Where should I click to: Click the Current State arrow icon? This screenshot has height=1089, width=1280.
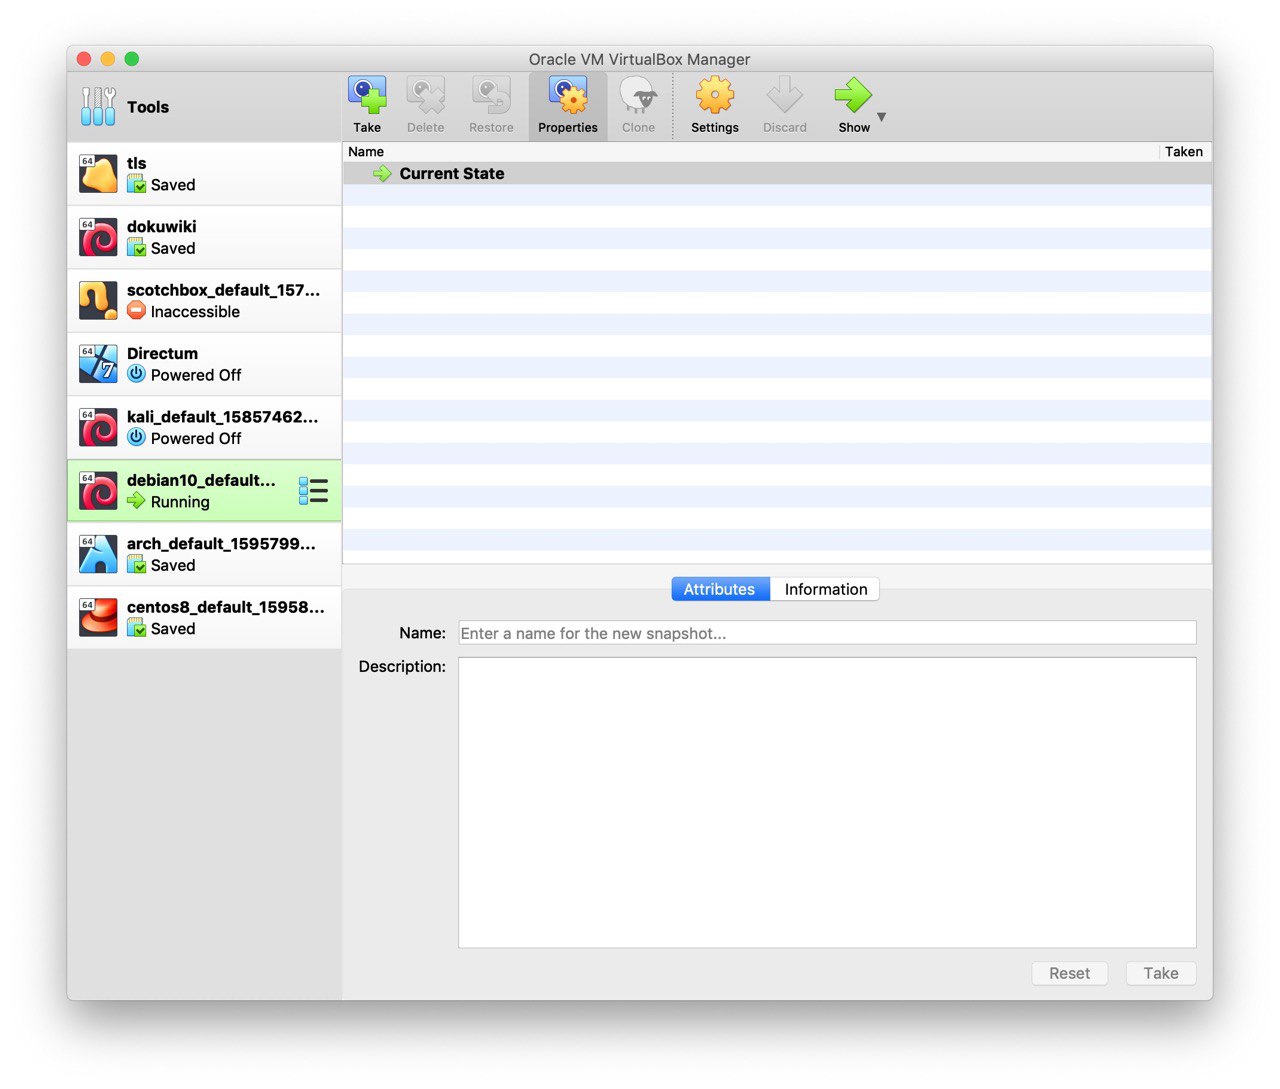[x=382, y=174]
